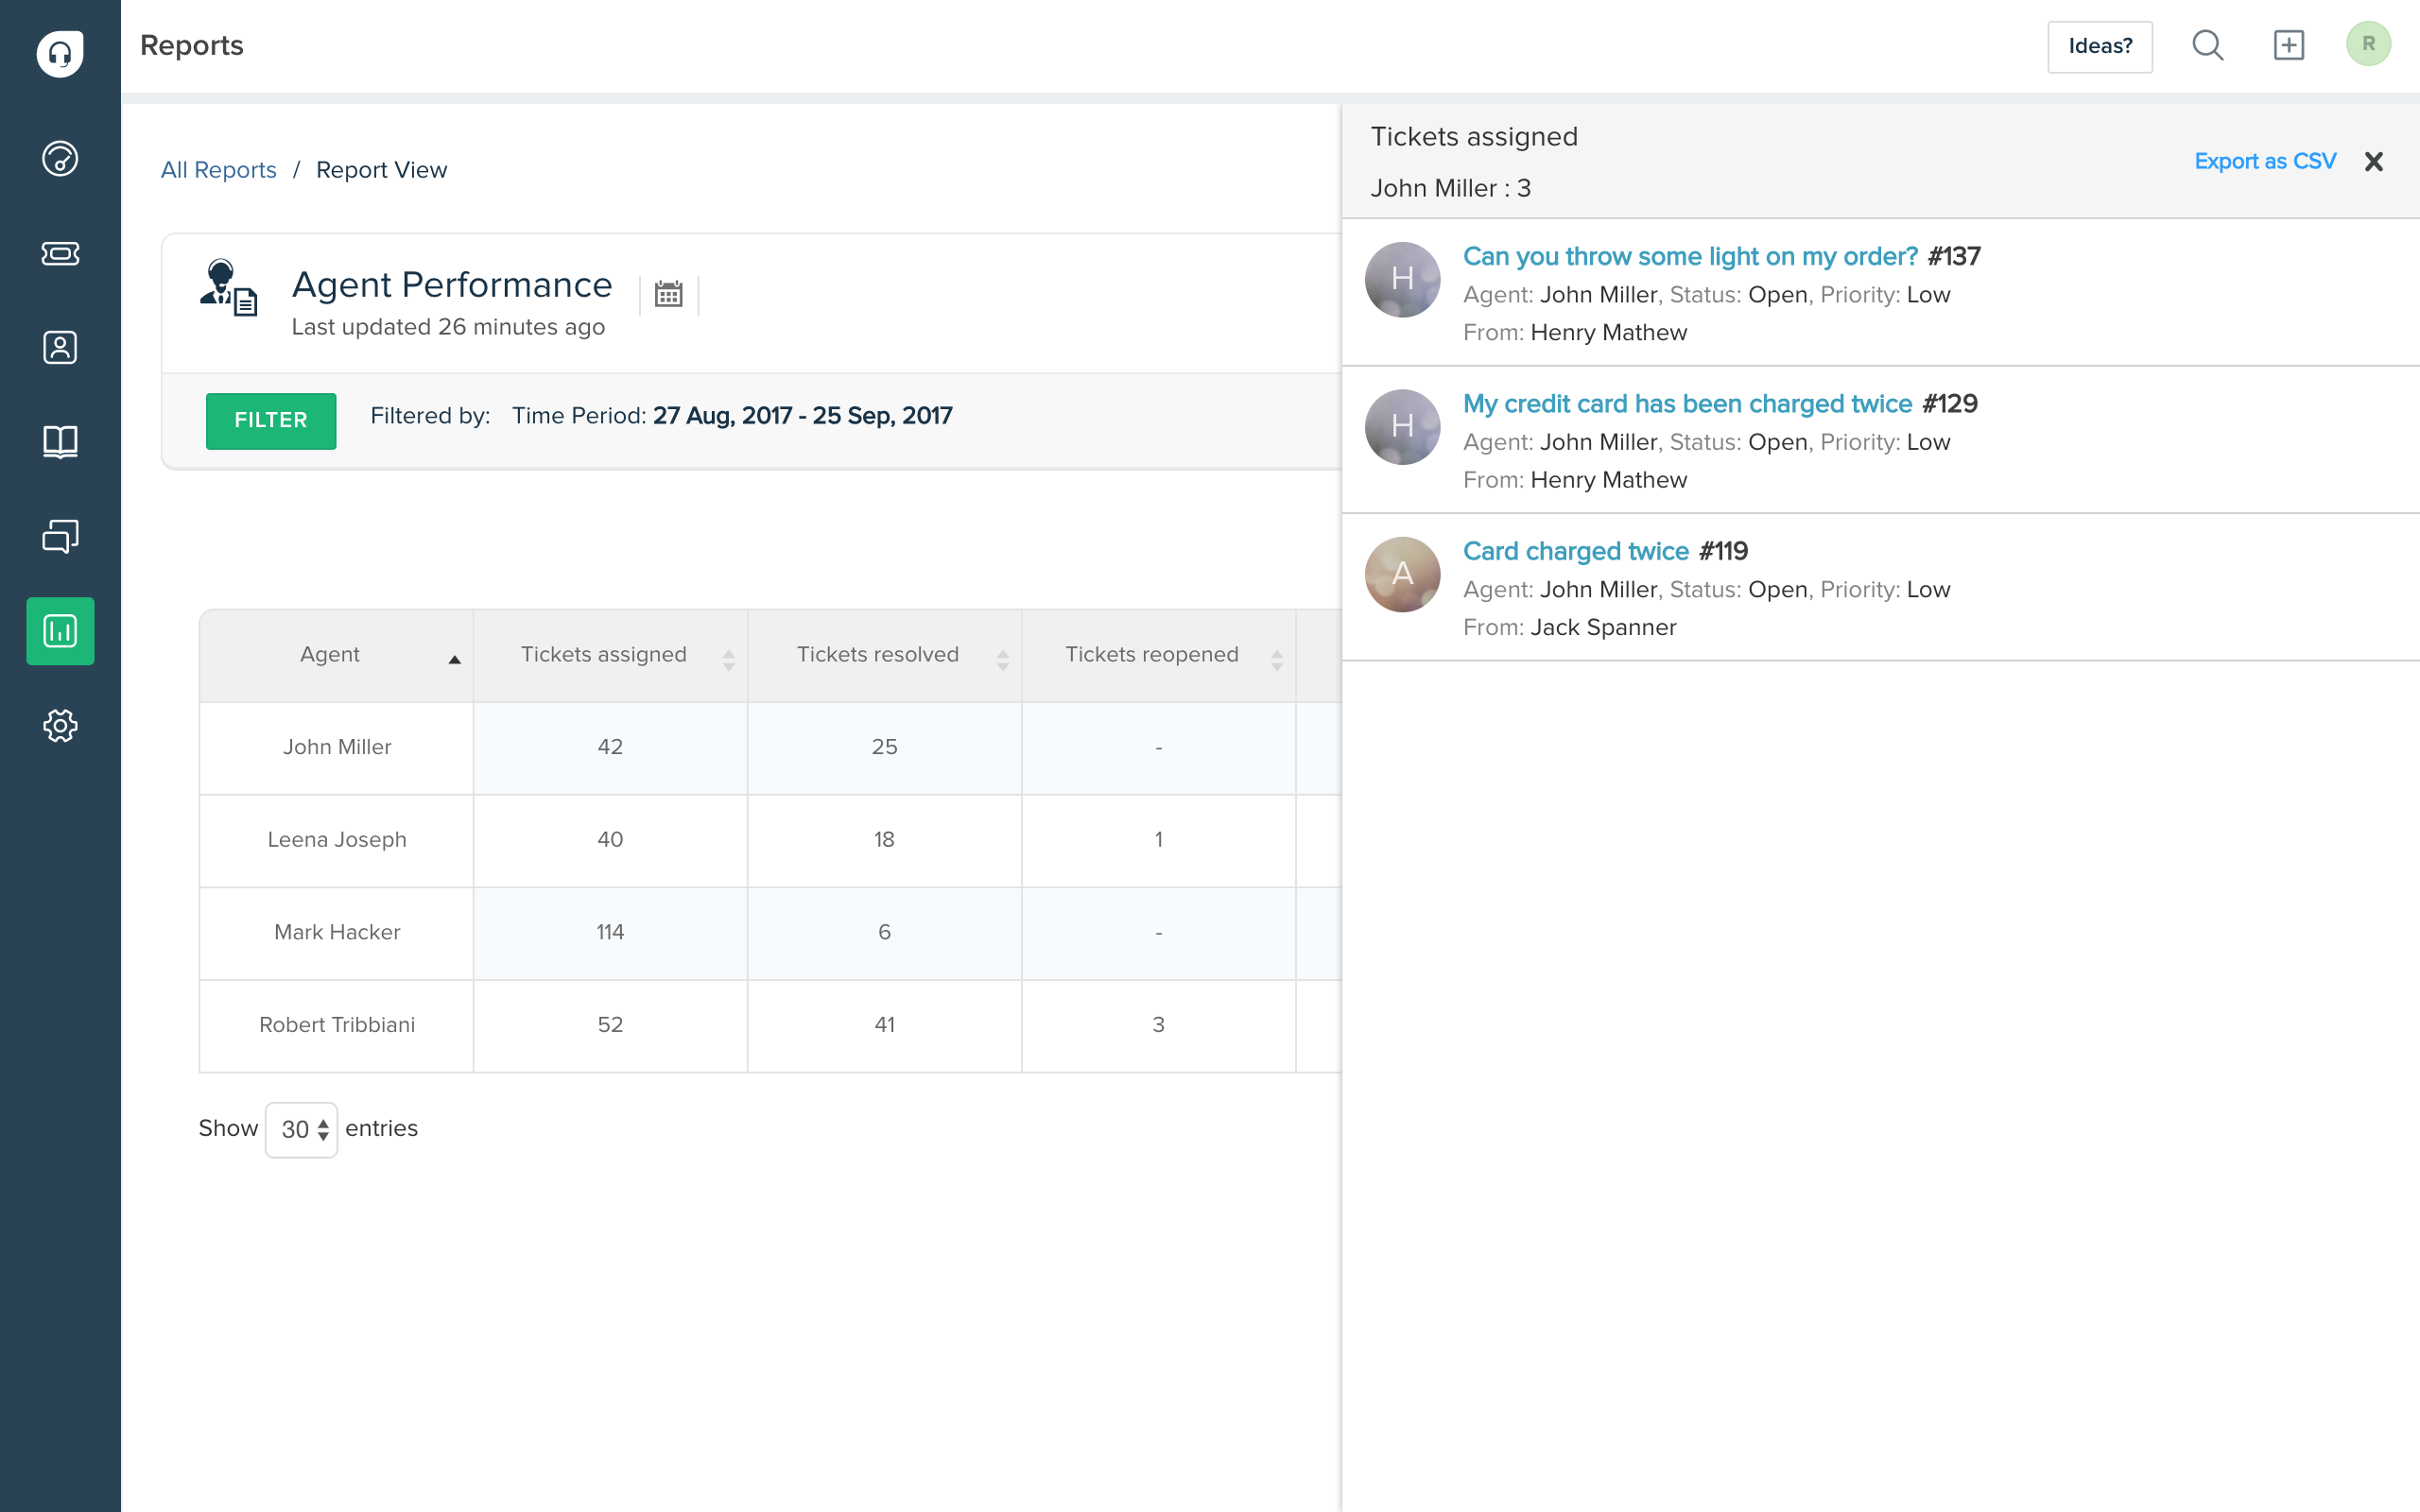Click the new item plus icon
The height and width of the screenshot is (1512, 2420).
tap(2288, 45)
